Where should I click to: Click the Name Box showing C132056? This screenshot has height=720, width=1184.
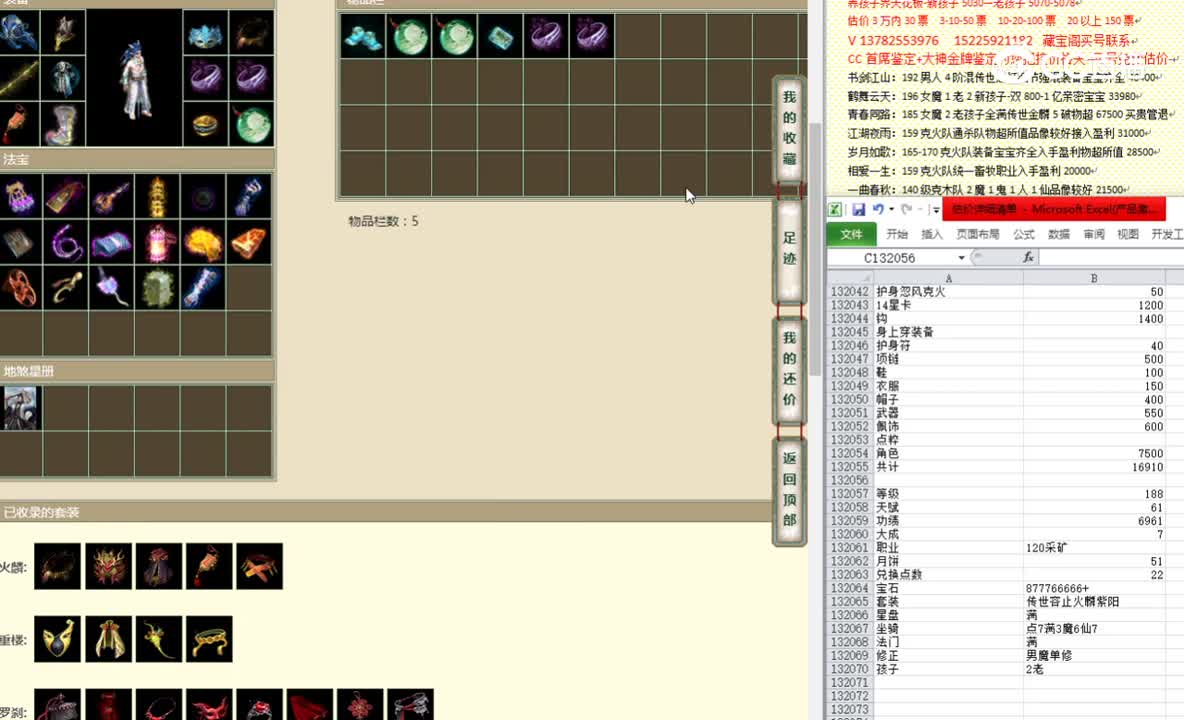[x=891, y=258]
